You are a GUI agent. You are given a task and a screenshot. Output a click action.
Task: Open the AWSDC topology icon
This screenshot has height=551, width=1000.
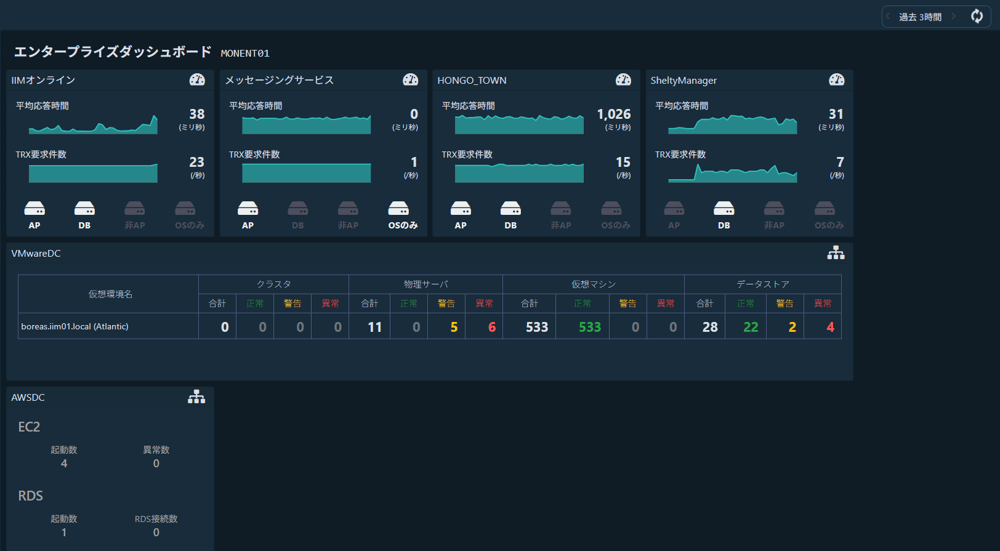click(x=196, y=397)
